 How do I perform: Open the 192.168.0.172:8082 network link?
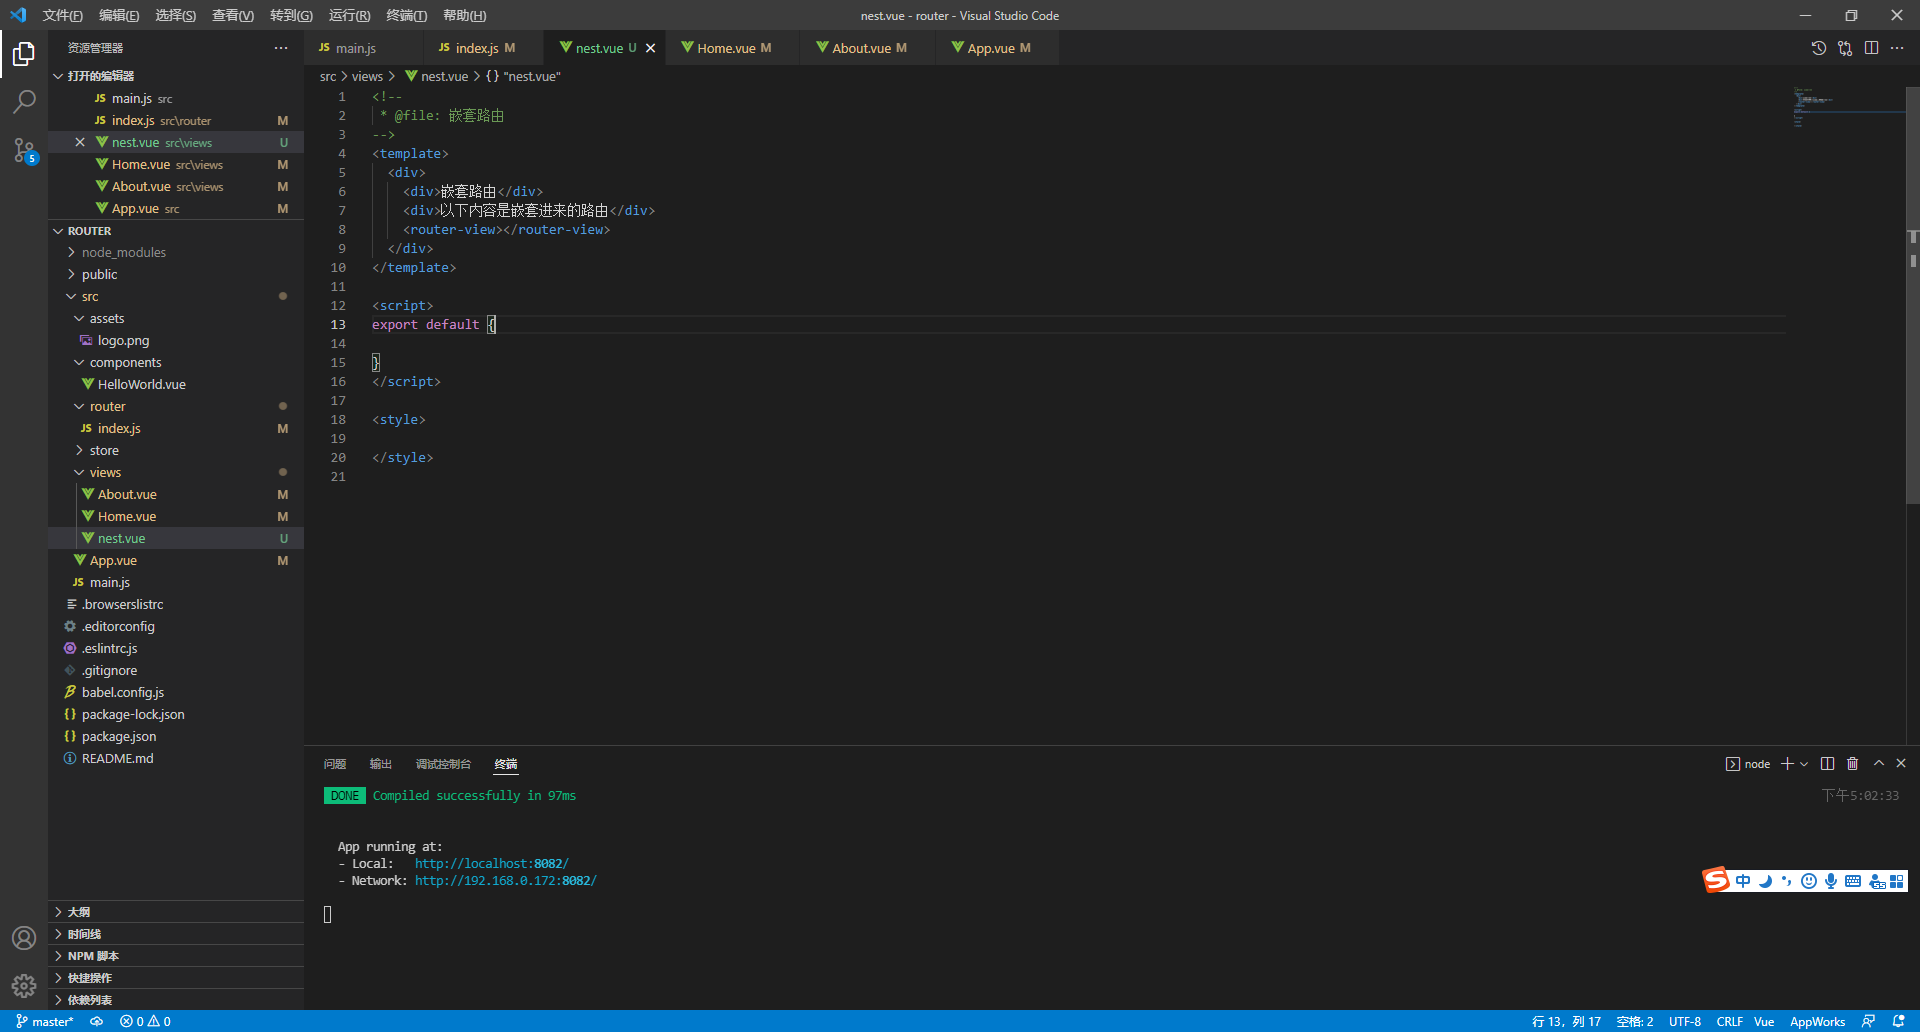(x=505, y=881)
